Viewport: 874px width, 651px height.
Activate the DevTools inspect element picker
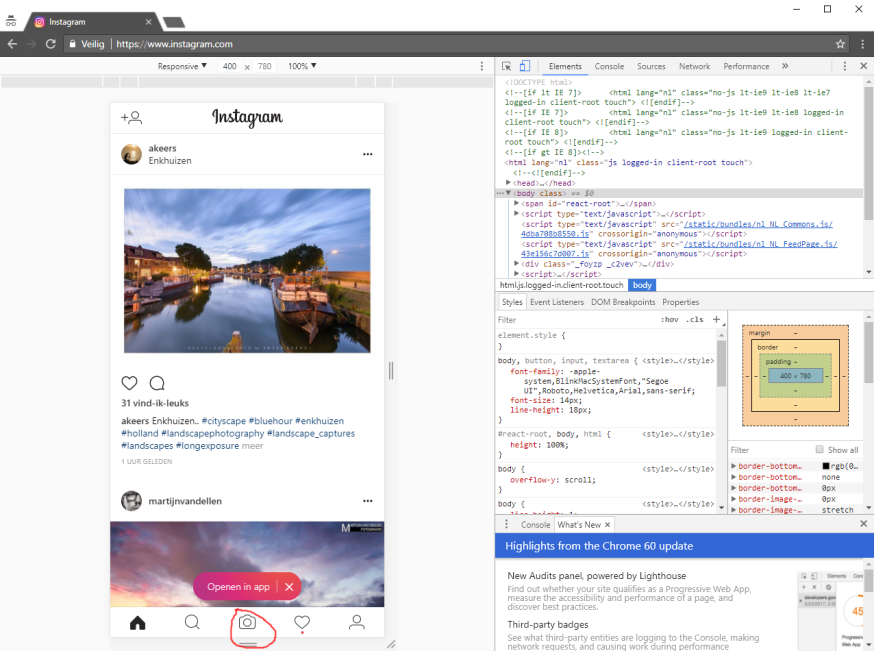(506, 66)
